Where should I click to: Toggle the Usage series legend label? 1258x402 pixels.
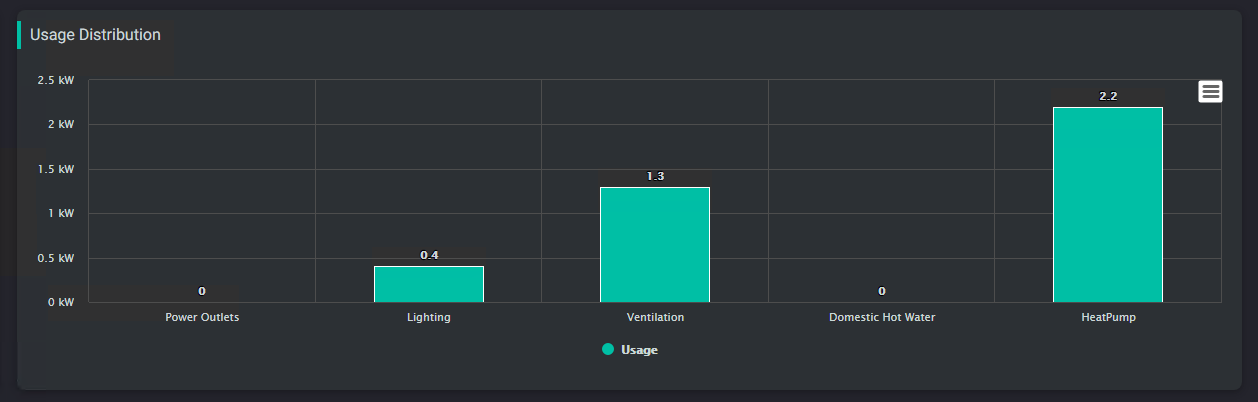(x=639, y=350)
